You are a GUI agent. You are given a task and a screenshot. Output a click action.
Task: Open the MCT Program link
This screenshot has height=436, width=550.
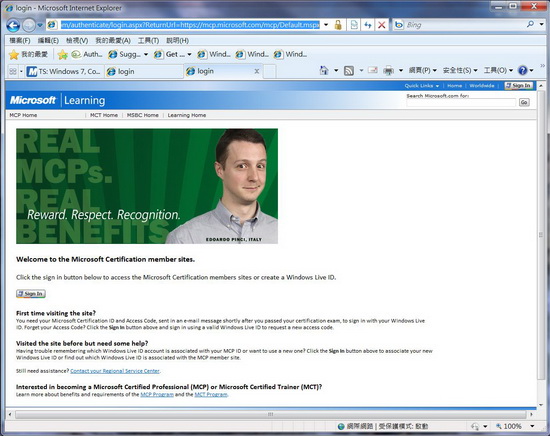pyautogui.click(x=211, y=394)
